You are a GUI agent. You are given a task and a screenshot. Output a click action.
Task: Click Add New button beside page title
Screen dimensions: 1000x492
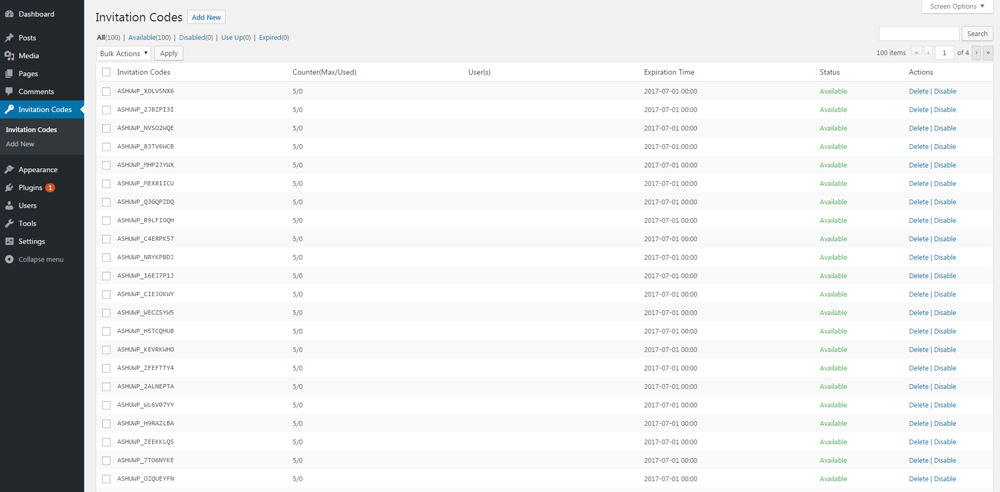(206, 17)
